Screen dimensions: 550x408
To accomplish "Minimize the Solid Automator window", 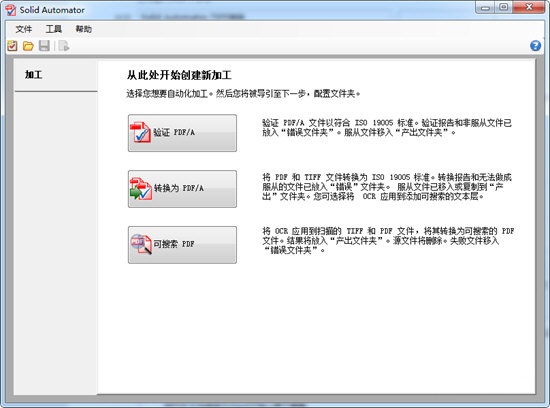I will [x=485, y=7].
